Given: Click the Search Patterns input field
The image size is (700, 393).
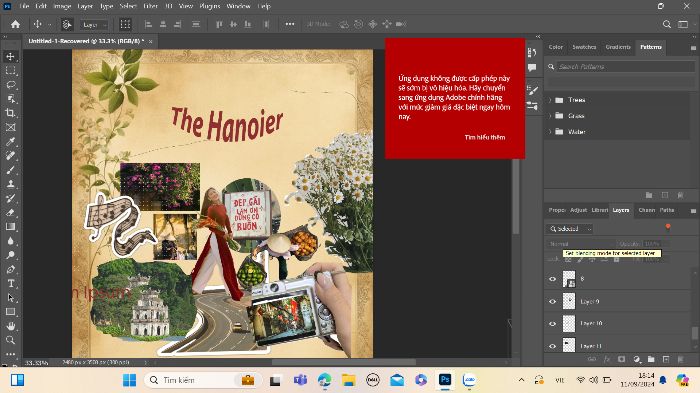Looking at the screenshot, I should [x=625, y=67].
